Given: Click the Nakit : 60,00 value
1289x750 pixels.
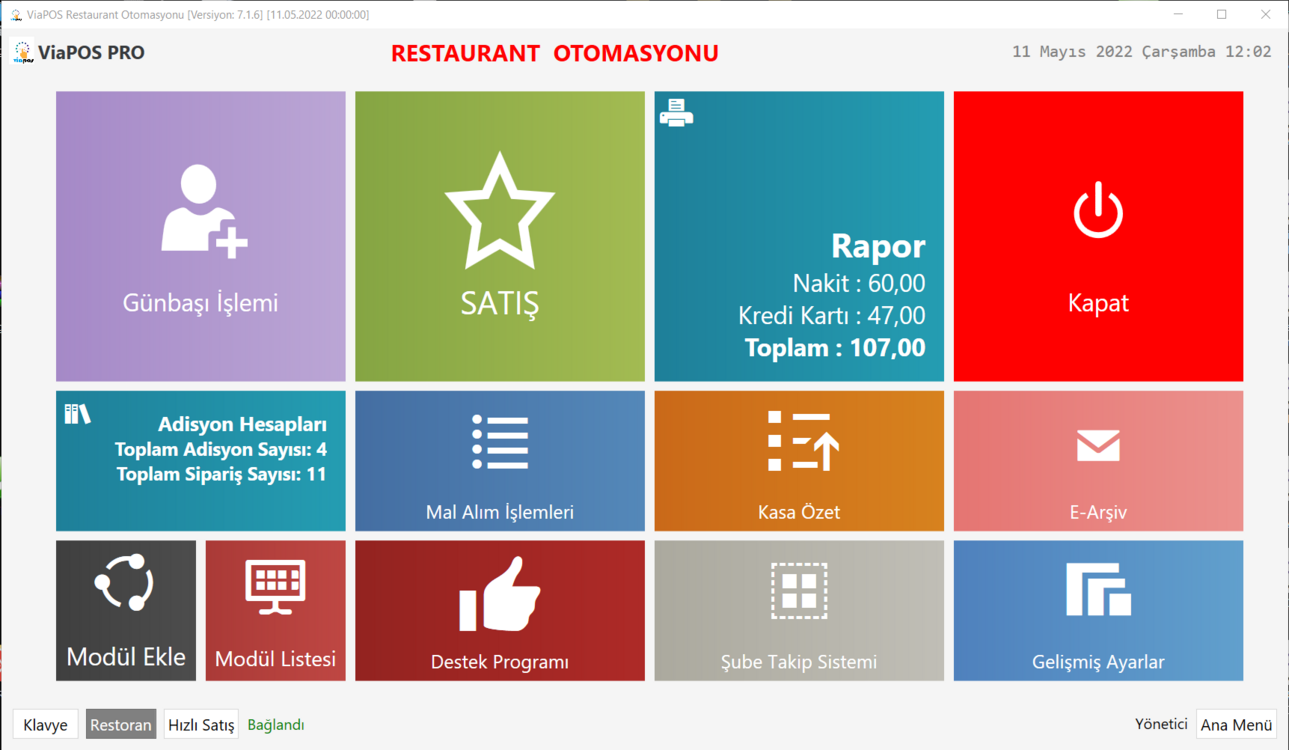Looking at the screenshot, I should tap(859, 283).
